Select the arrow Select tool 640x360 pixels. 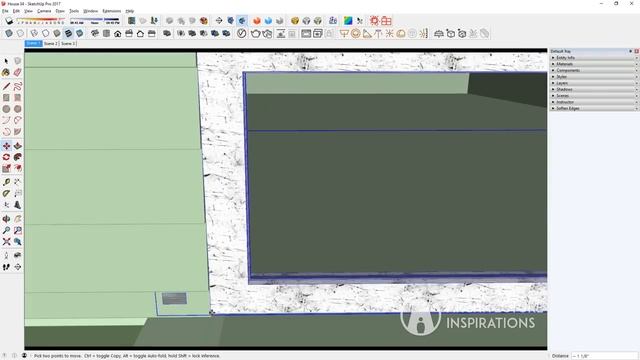click(6, 61)
